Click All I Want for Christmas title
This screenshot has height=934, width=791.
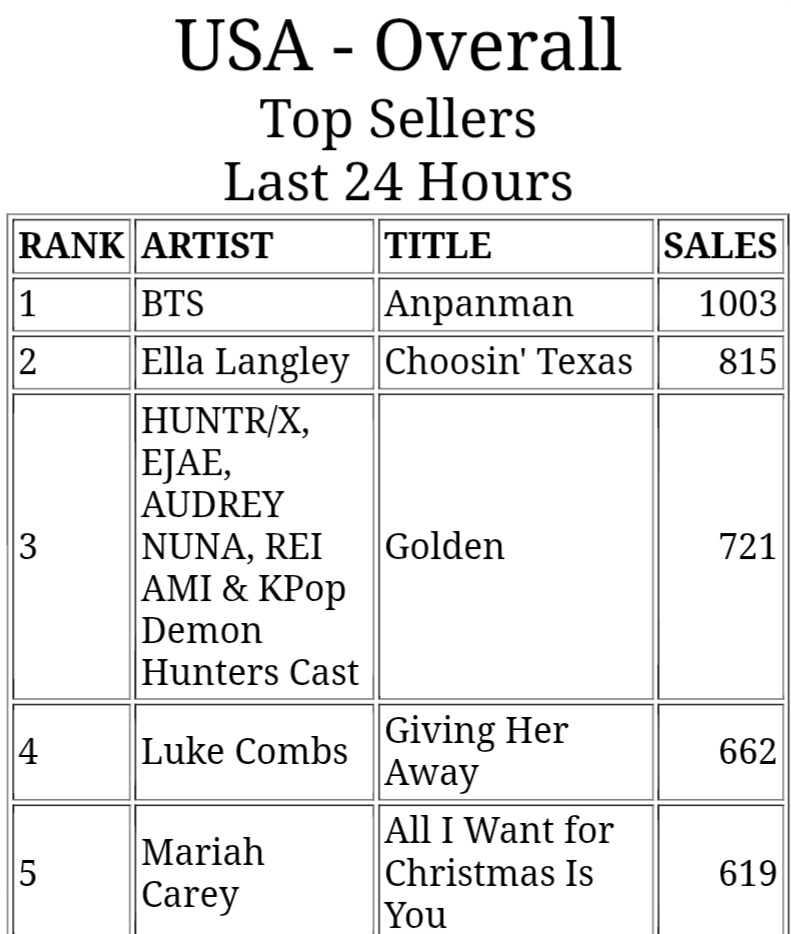click(x=498, y=873)
